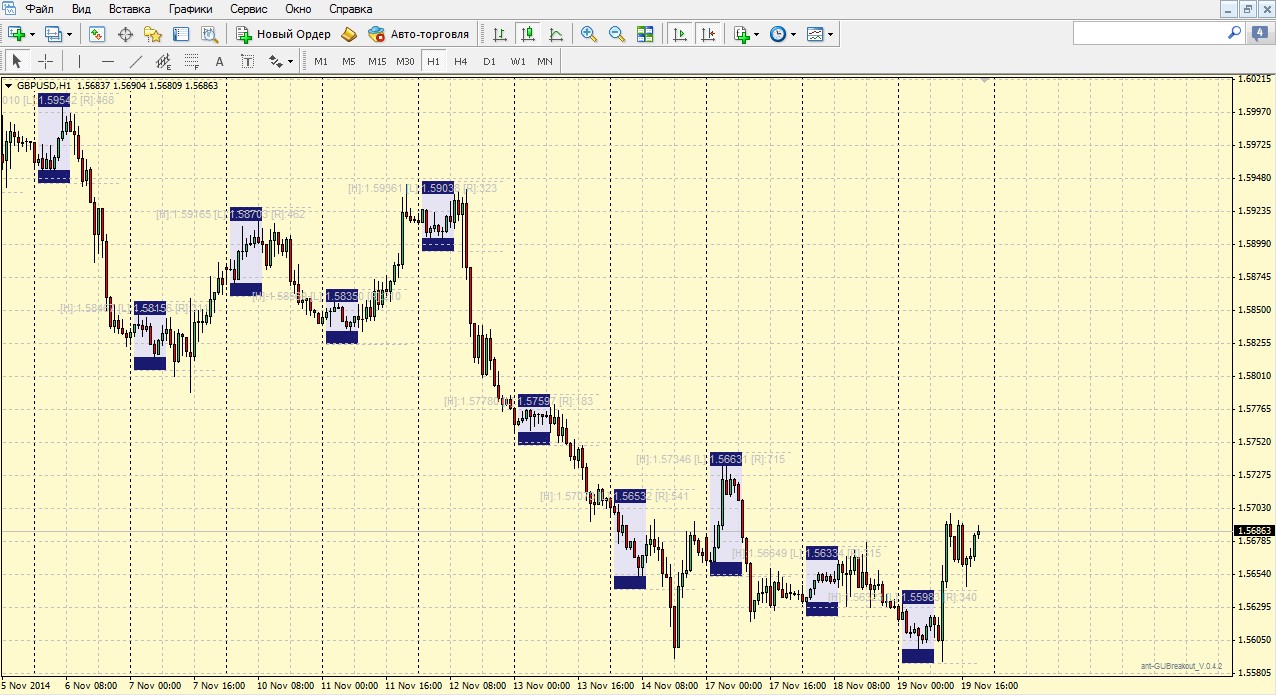Click the Zoom In magnifier icon

(589, 34)
